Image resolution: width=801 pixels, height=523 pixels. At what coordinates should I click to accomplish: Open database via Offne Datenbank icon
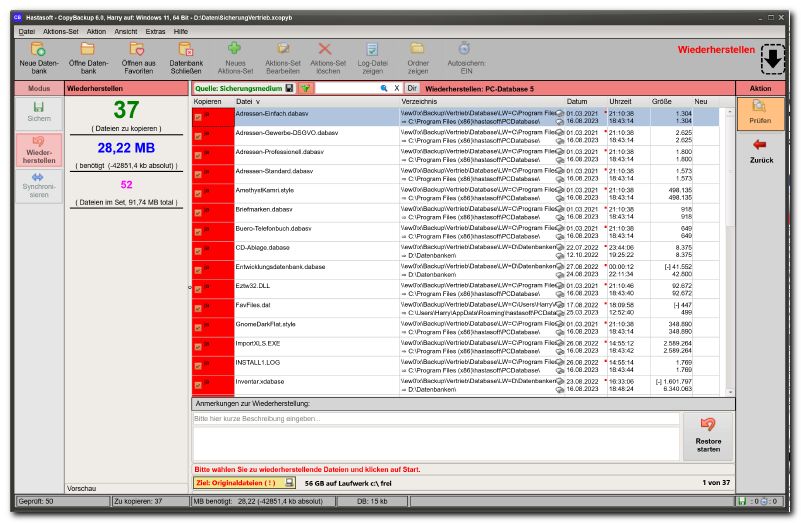click(x=88, y=49)
